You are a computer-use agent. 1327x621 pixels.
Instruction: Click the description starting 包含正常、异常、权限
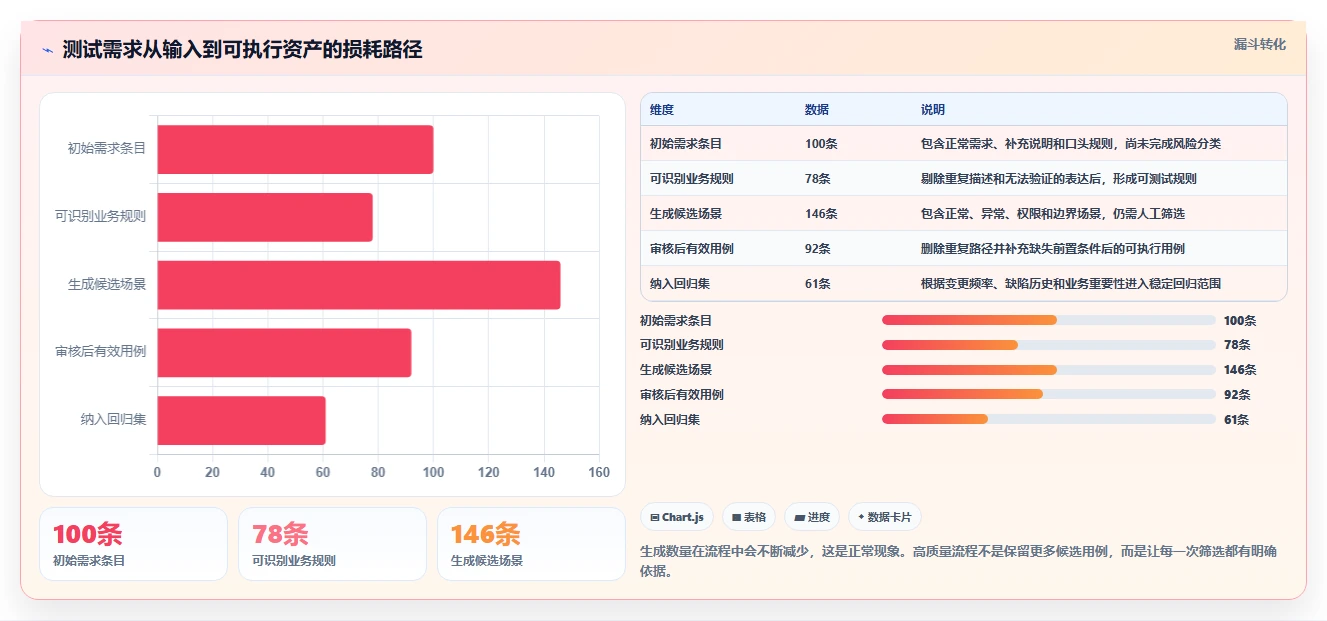pyautogui.click(x=1053, y=214)
